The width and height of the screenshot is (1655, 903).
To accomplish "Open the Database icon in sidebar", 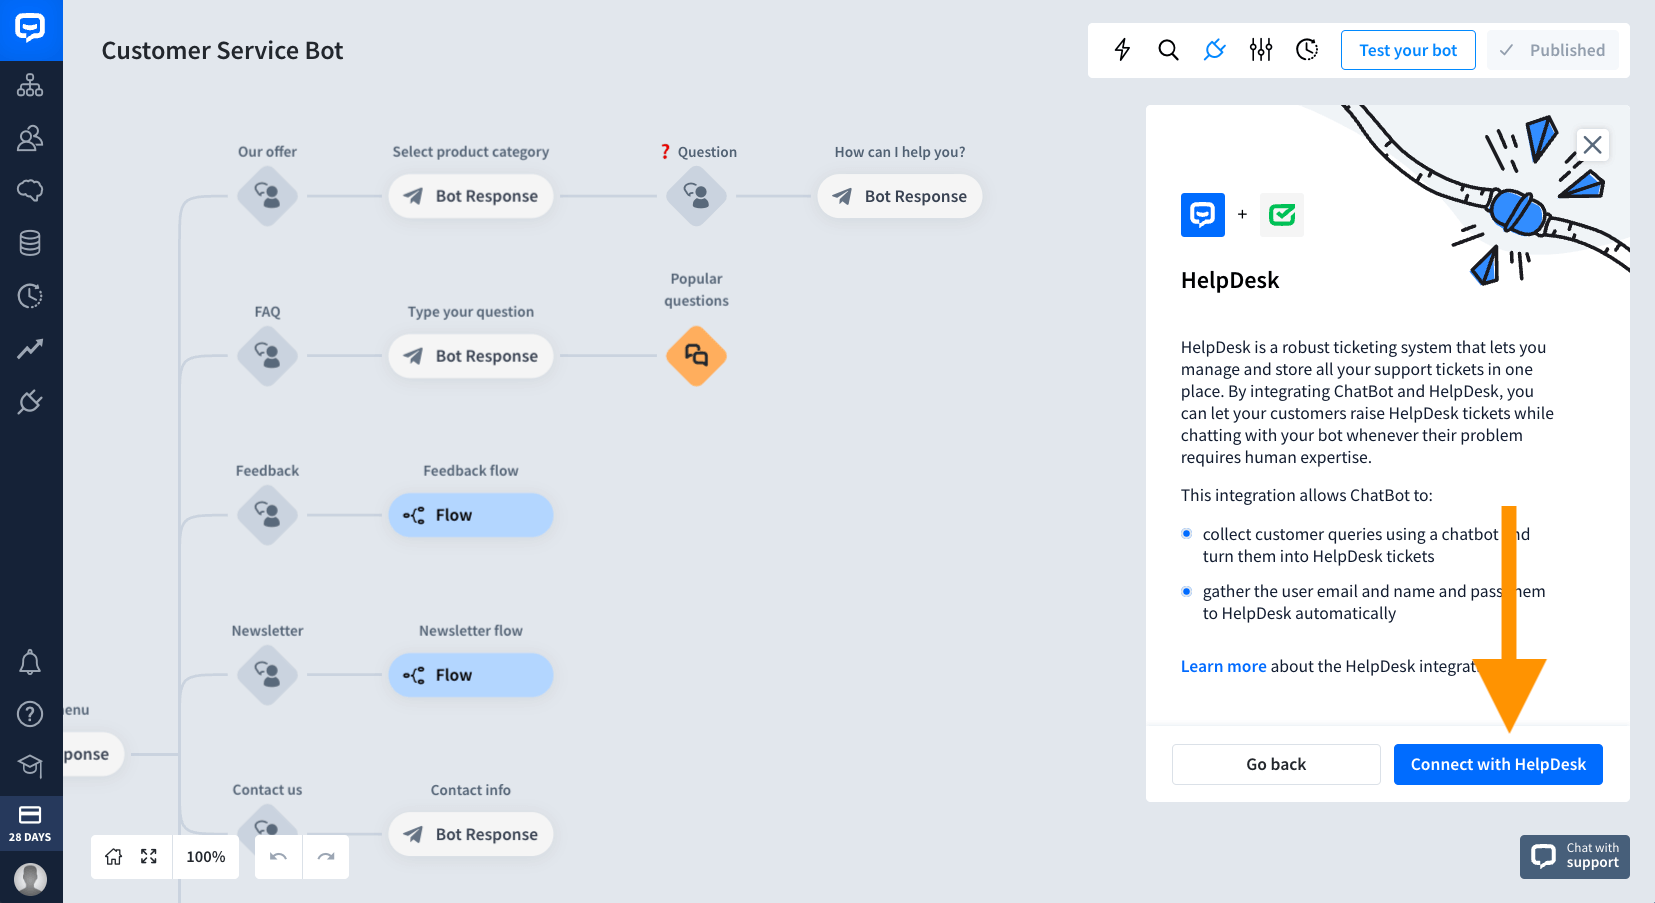I will [x=30, y=243].
